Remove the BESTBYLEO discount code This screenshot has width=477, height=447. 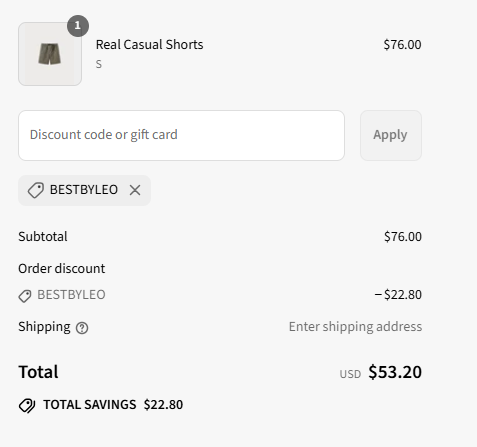(135, 190)
